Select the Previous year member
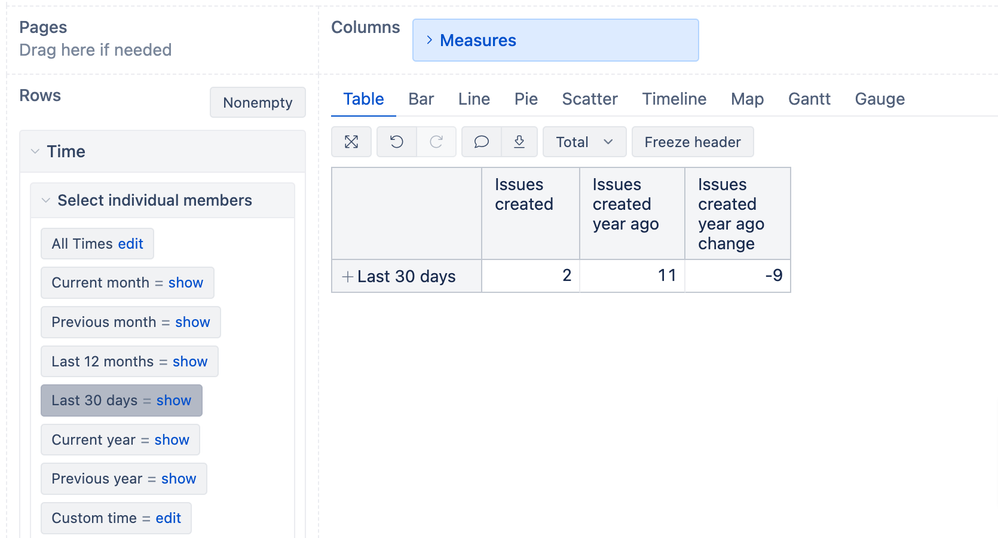 (96, 479)
